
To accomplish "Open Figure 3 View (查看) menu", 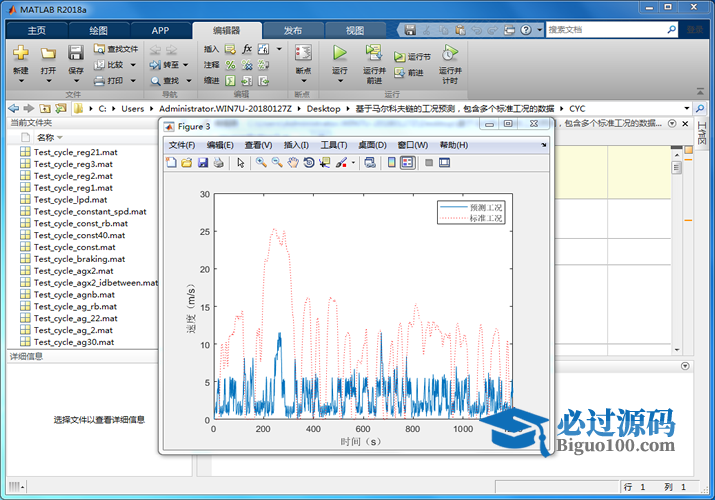I will (258, 145).
